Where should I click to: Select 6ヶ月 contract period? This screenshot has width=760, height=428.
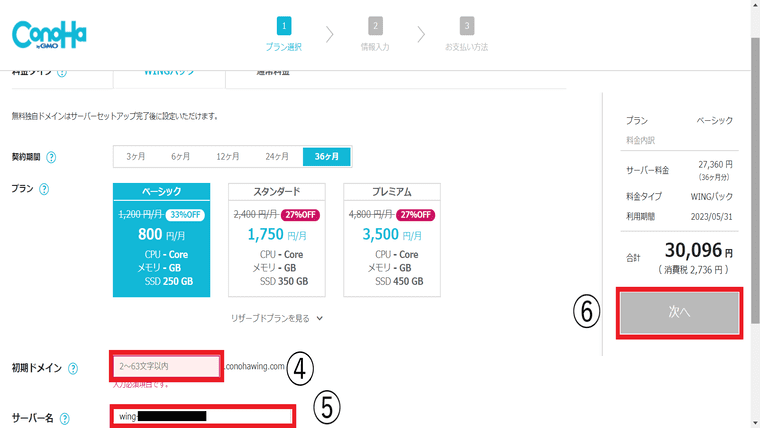(x=180, y=157)
